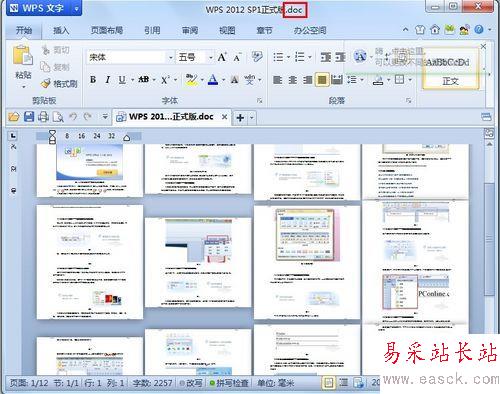Switch to the 页面布局 tab
This screenshot has height=394, width=500.
pyautogui.click(x=107, y=31)
